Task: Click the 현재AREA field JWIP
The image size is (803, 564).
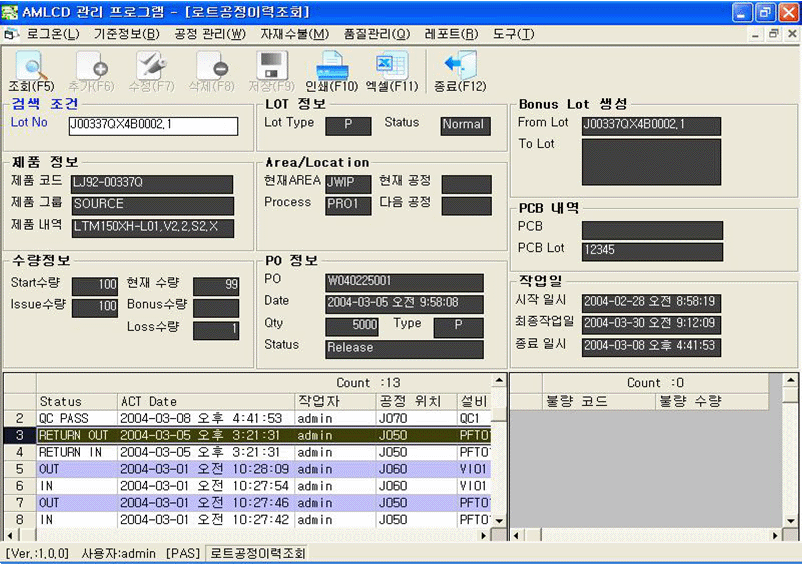Action: pos(348,184)
